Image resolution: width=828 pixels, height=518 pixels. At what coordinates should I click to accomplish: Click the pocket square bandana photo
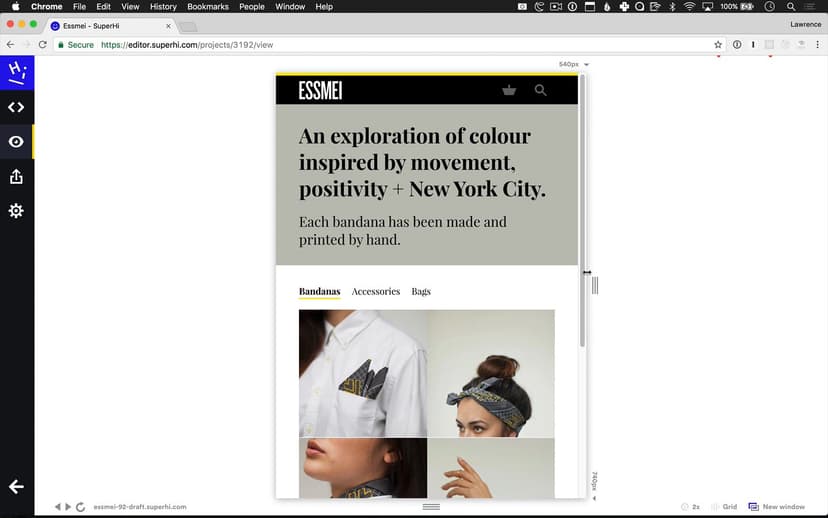[x=363, y=373]
